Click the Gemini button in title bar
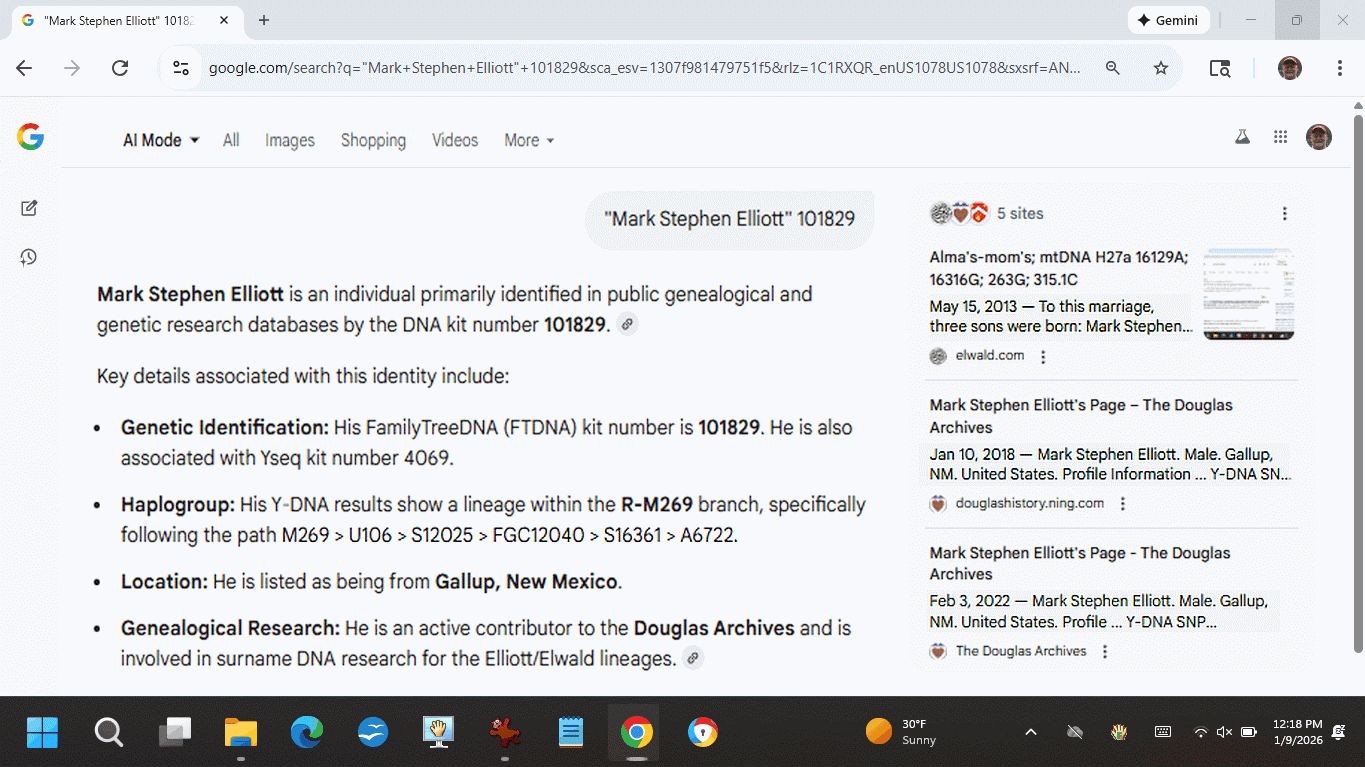 (x=1169, y=20)
